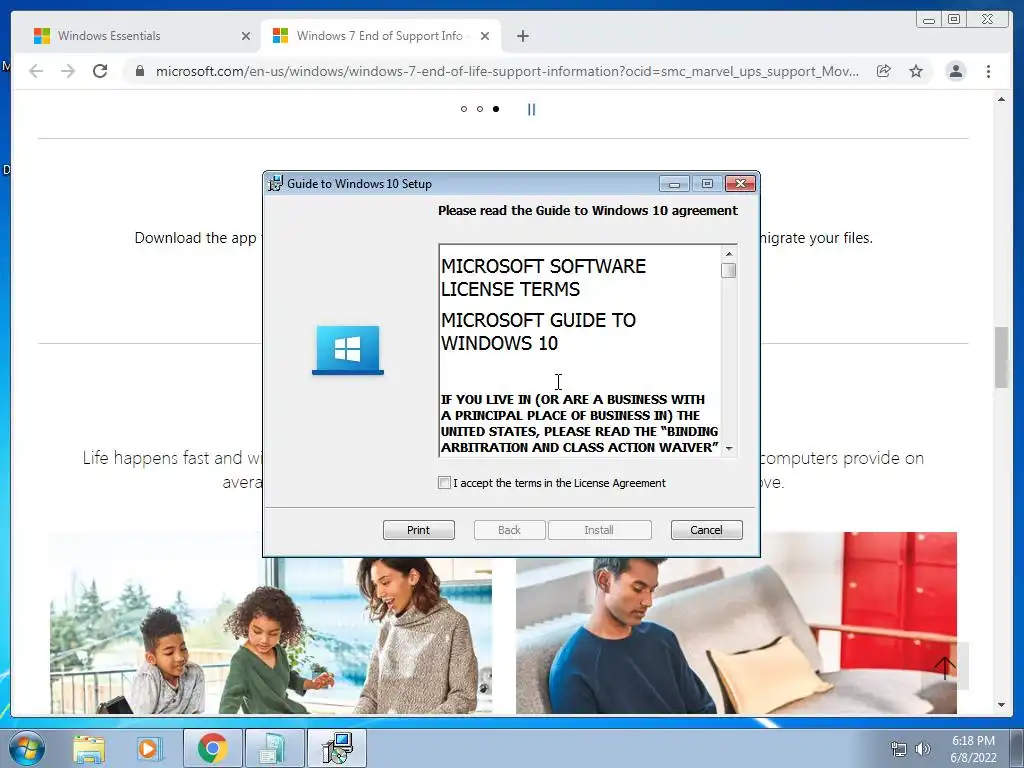Accept the License Agreement terms checkbox

pyautogui.click(x=444, y=483)
